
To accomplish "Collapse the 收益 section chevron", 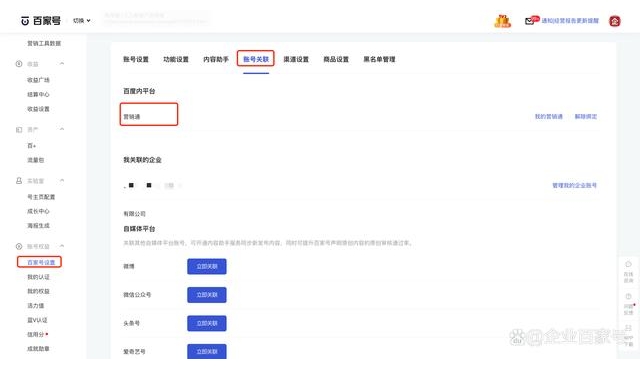I will pos(62,64).
